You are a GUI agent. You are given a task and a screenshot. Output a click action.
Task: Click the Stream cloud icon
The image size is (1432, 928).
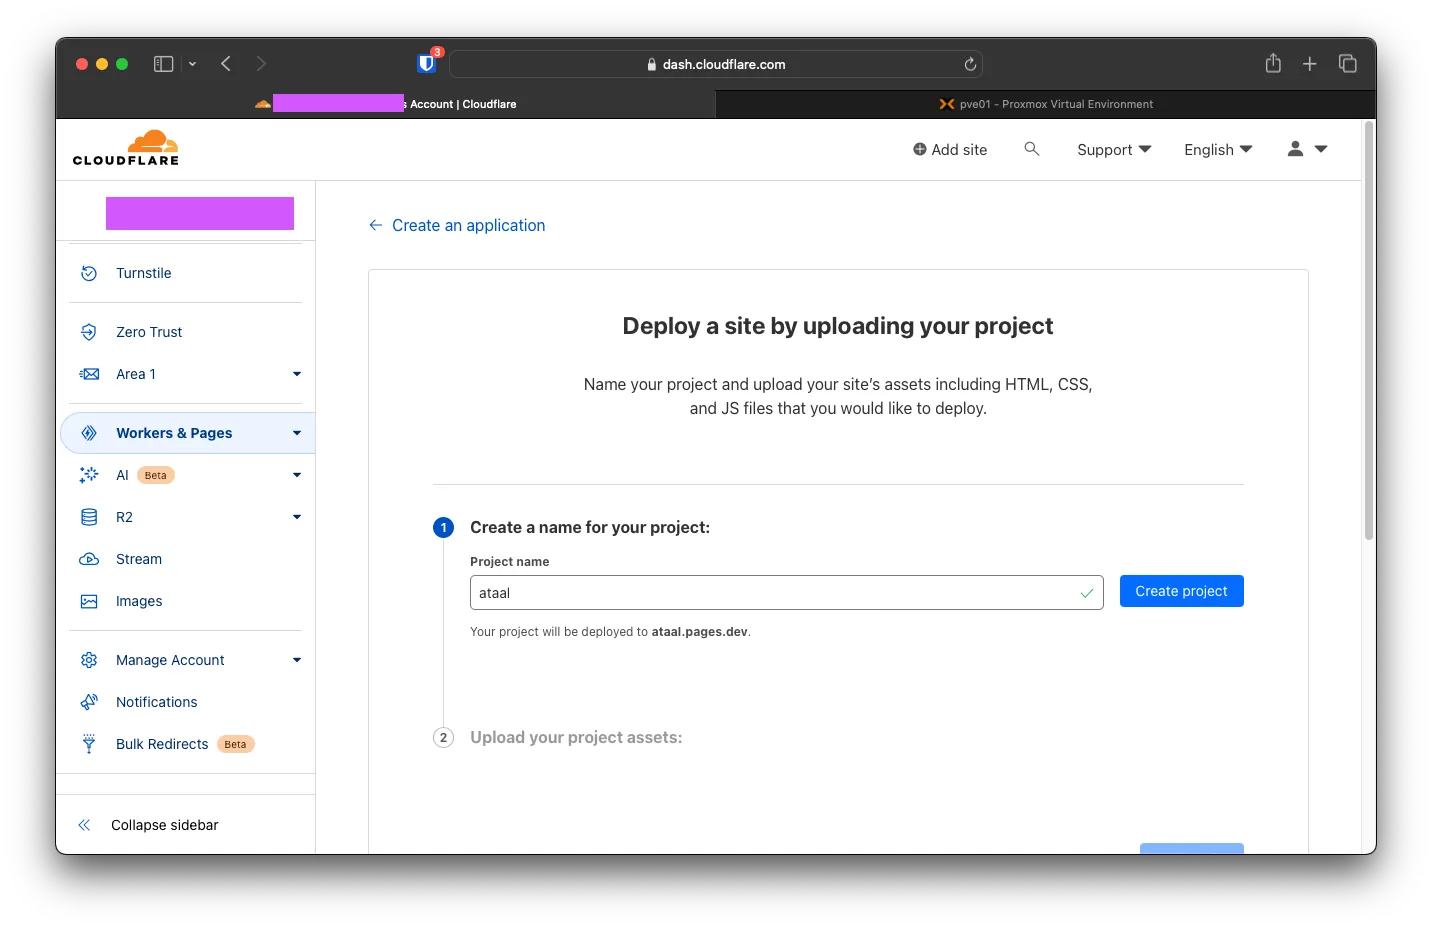tap(89, 559)
